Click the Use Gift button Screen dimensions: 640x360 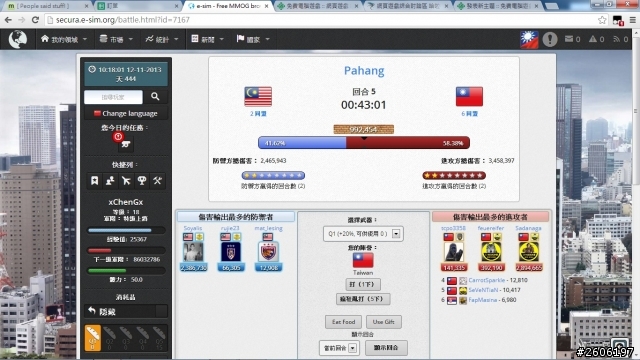pos(384,322)
